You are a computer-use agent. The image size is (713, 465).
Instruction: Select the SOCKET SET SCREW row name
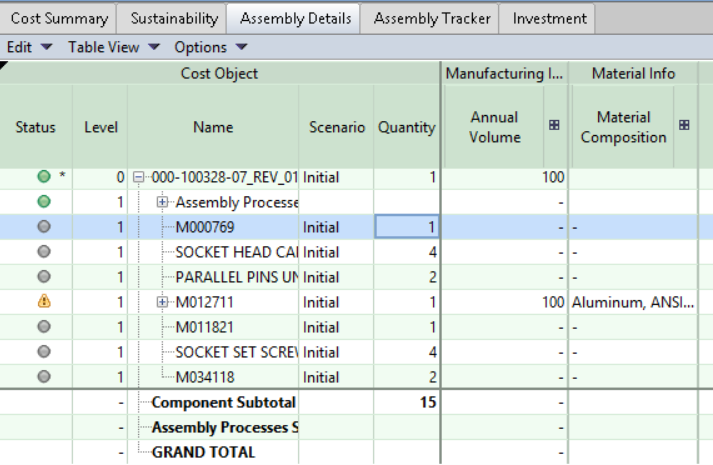(236, 352)
